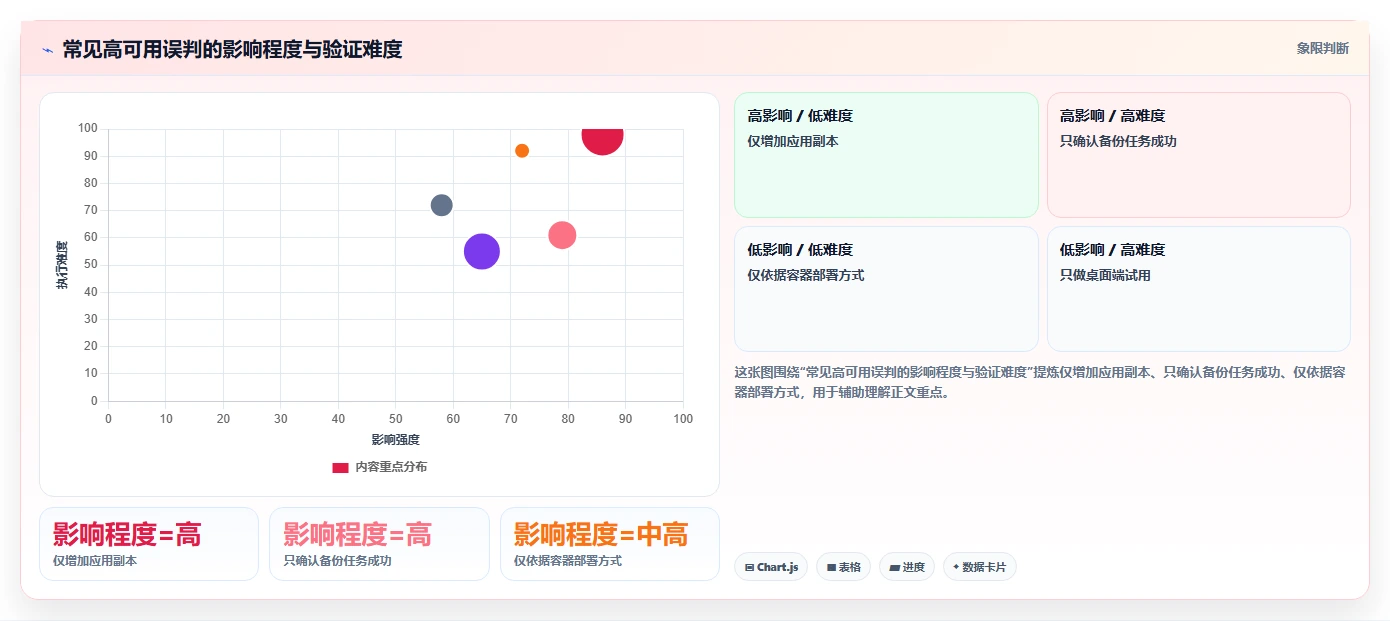Open the 高影响 / 低难度 quadrant card
1390x621 pixels.
886,155
